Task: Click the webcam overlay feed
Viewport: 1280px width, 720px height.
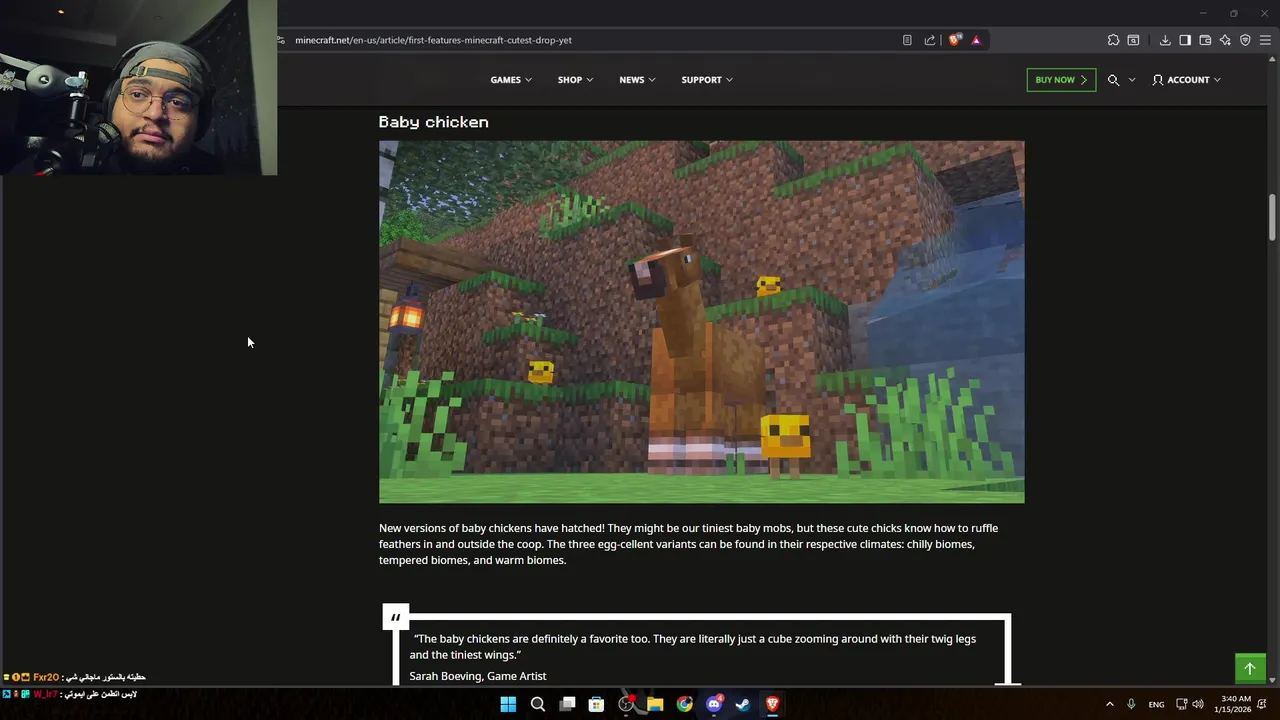Action: pyautogui.click(x=138, y=88)
